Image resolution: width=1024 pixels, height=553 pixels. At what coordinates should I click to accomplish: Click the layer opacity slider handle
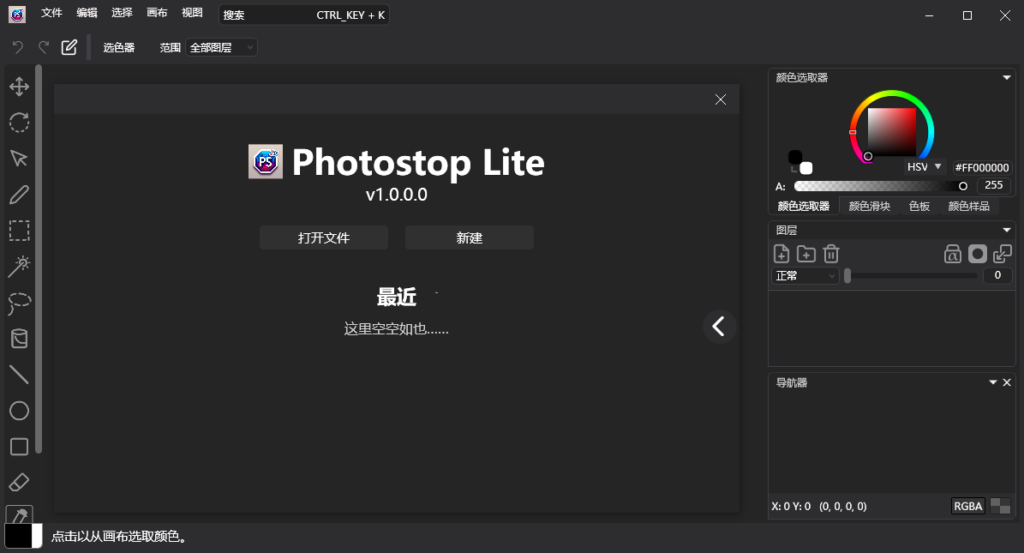tap(848, 276)
